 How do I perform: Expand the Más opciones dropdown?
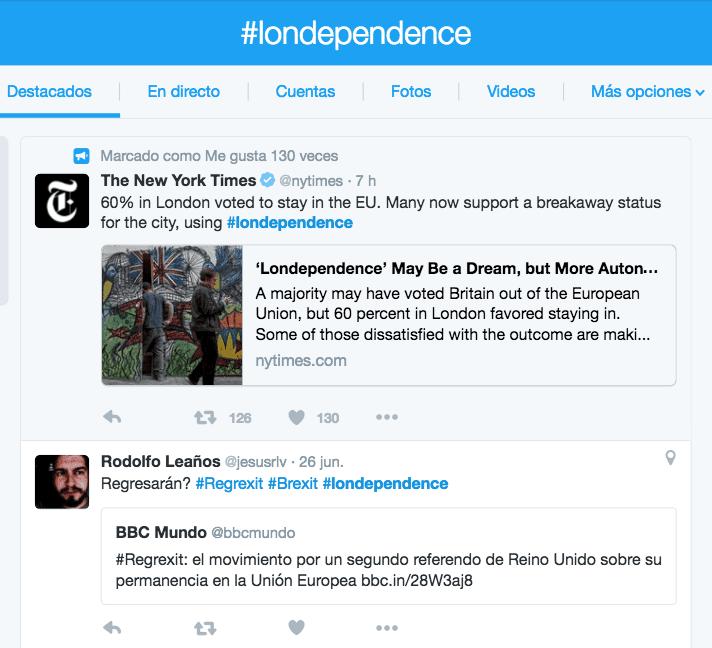click(647, 92)
